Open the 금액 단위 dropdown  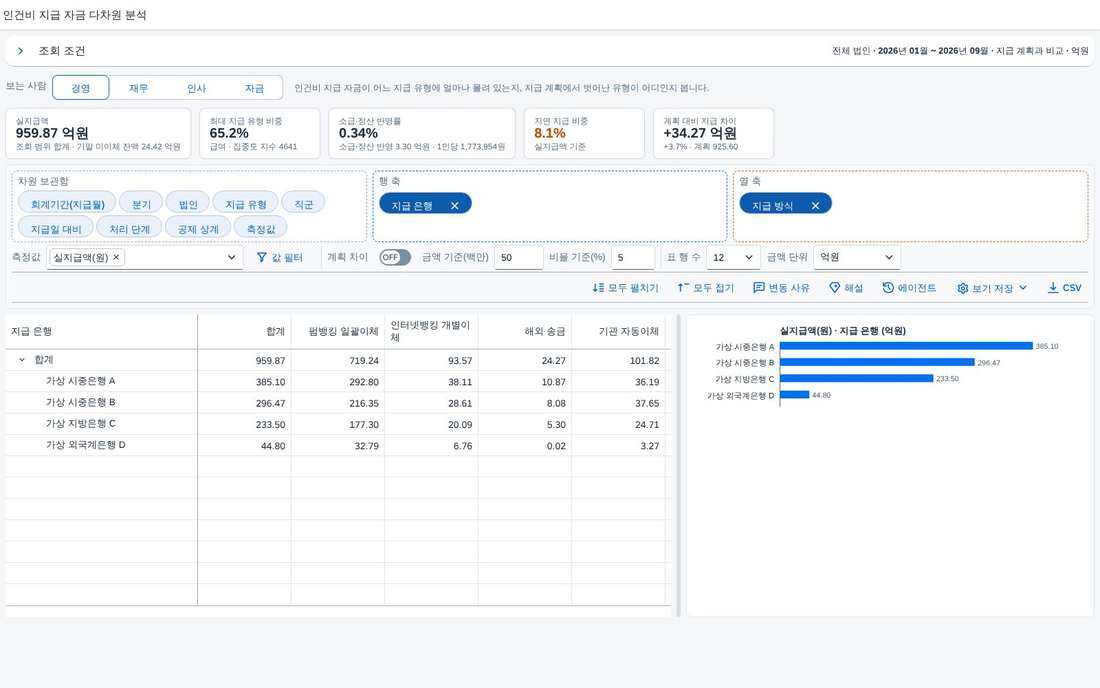(x=857, y=257)
